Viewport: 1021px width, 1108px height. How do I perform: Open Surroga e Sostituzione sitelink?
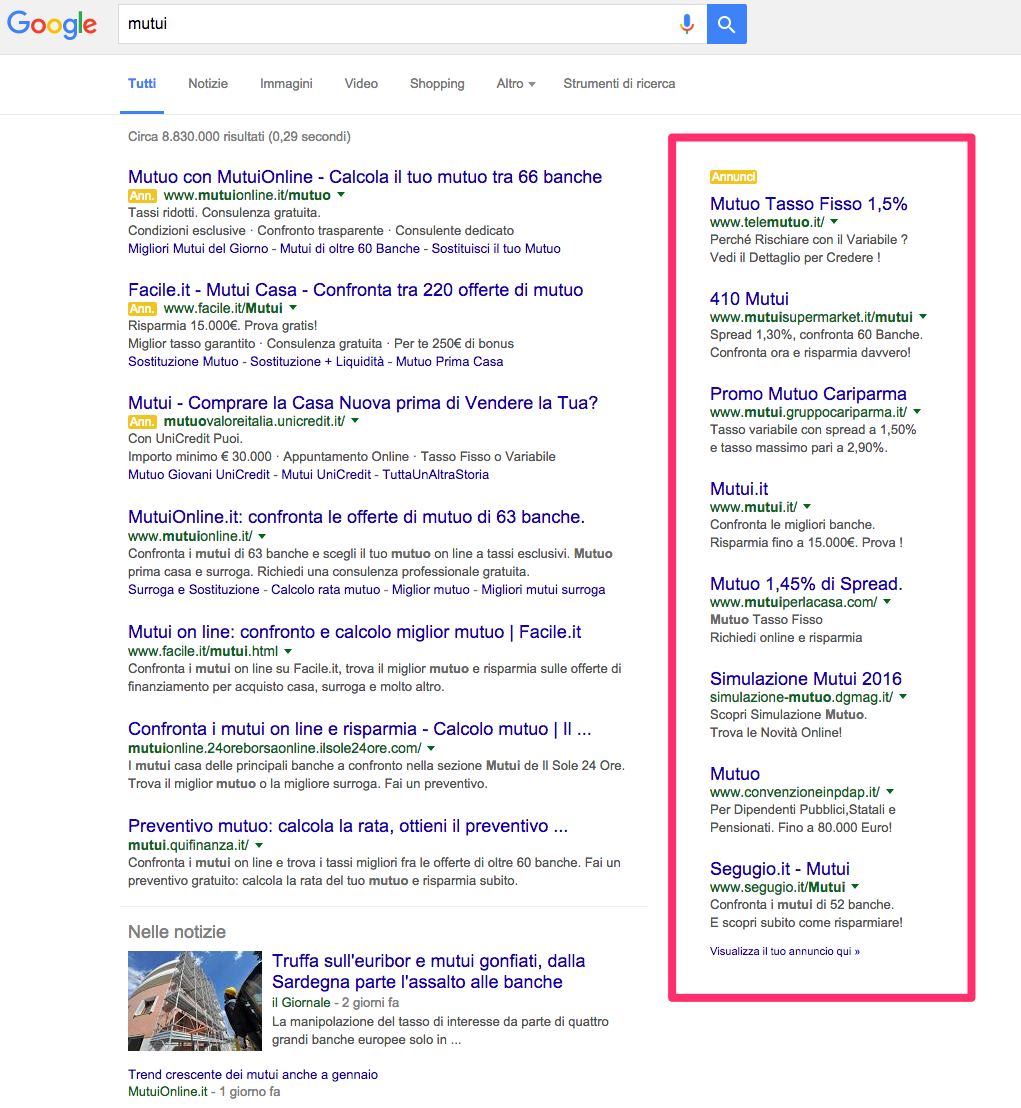(x=194, y=590)
